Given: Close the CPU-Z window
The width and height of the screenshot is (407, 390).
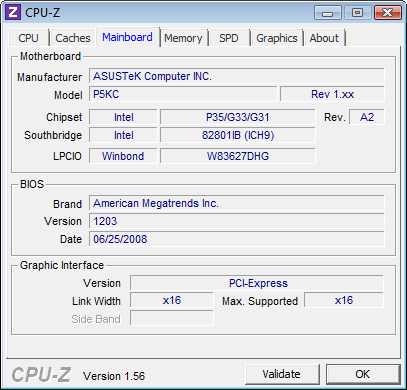Looking at the screenshot, I should [x=387, y=13].
